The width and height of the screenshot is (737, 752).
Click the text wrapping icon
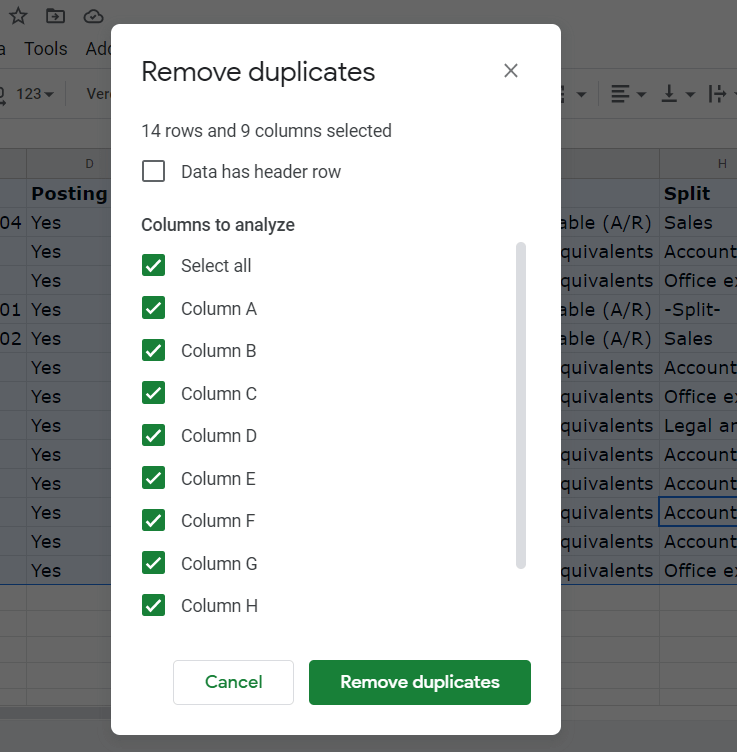tap(718, 94)
